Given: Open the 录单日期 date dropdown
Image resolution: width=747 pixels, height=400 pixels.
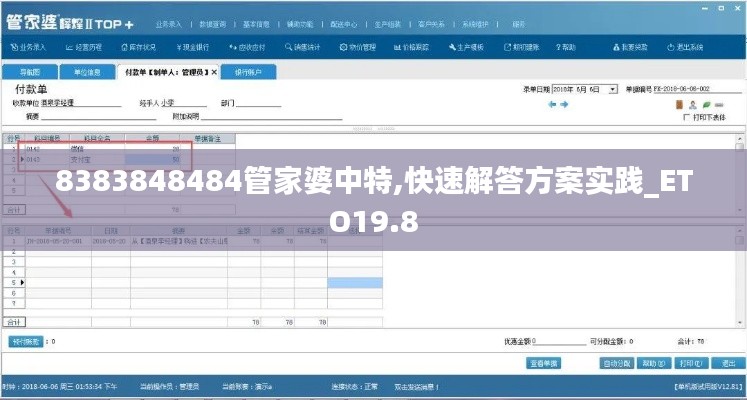Looking at the screenshot, I should point(613,89).
